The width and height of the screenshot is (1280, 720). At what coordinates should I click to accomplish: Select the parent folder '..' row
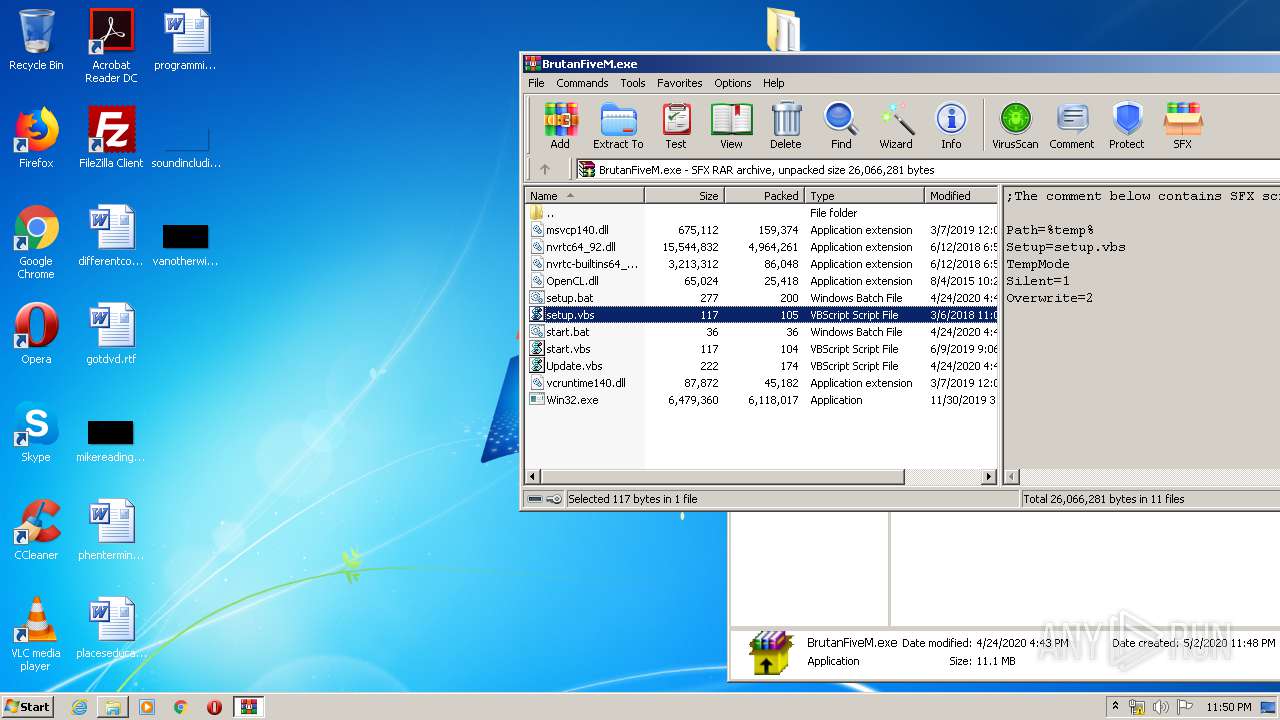[x=761, y=213]
